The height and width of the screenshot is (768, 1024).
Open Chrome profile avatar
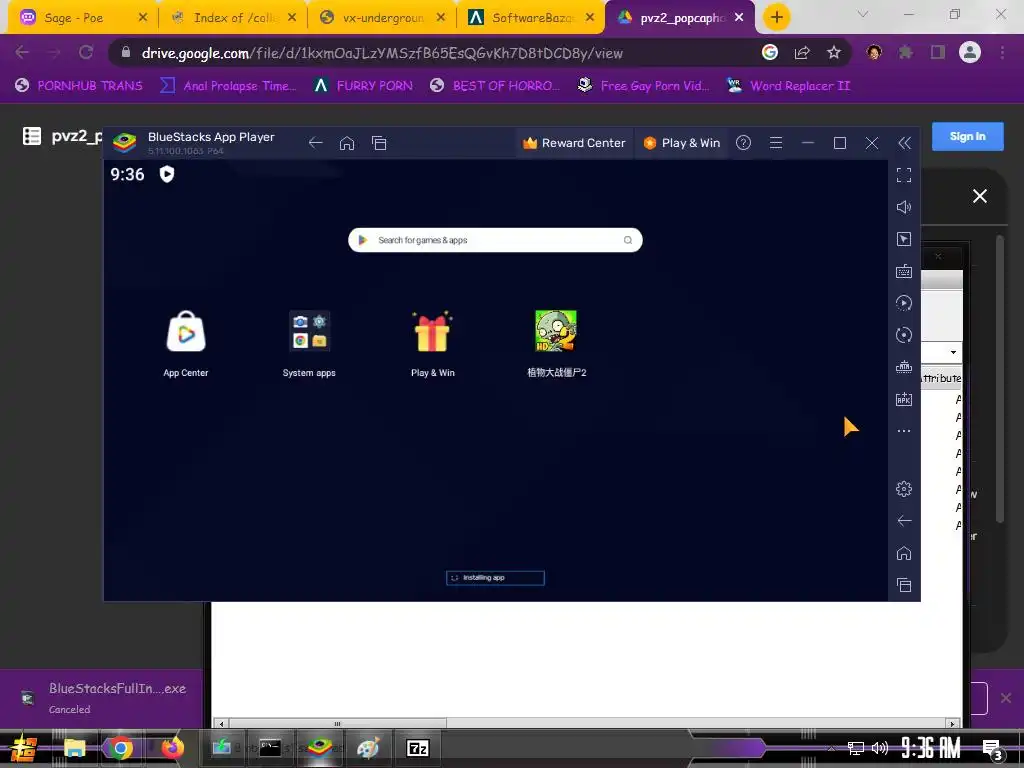point(970,52)
